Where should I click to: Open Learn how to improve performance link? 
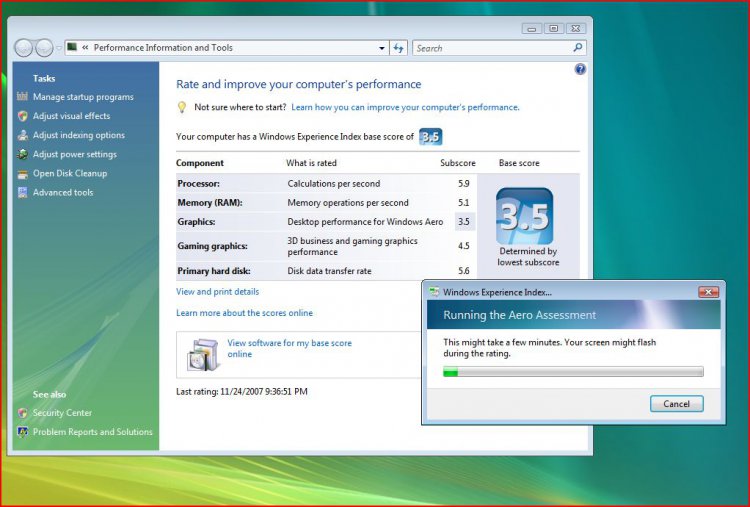click(405, 107)
